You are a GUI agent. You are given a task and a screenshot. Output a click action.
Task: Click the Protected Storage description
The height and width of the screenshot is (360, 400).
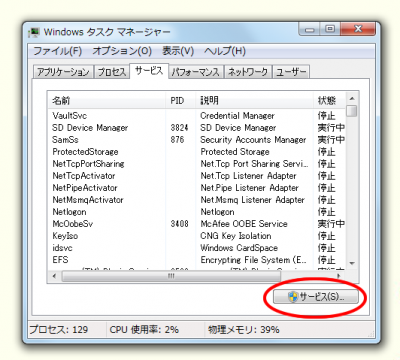tap(235, 152)
